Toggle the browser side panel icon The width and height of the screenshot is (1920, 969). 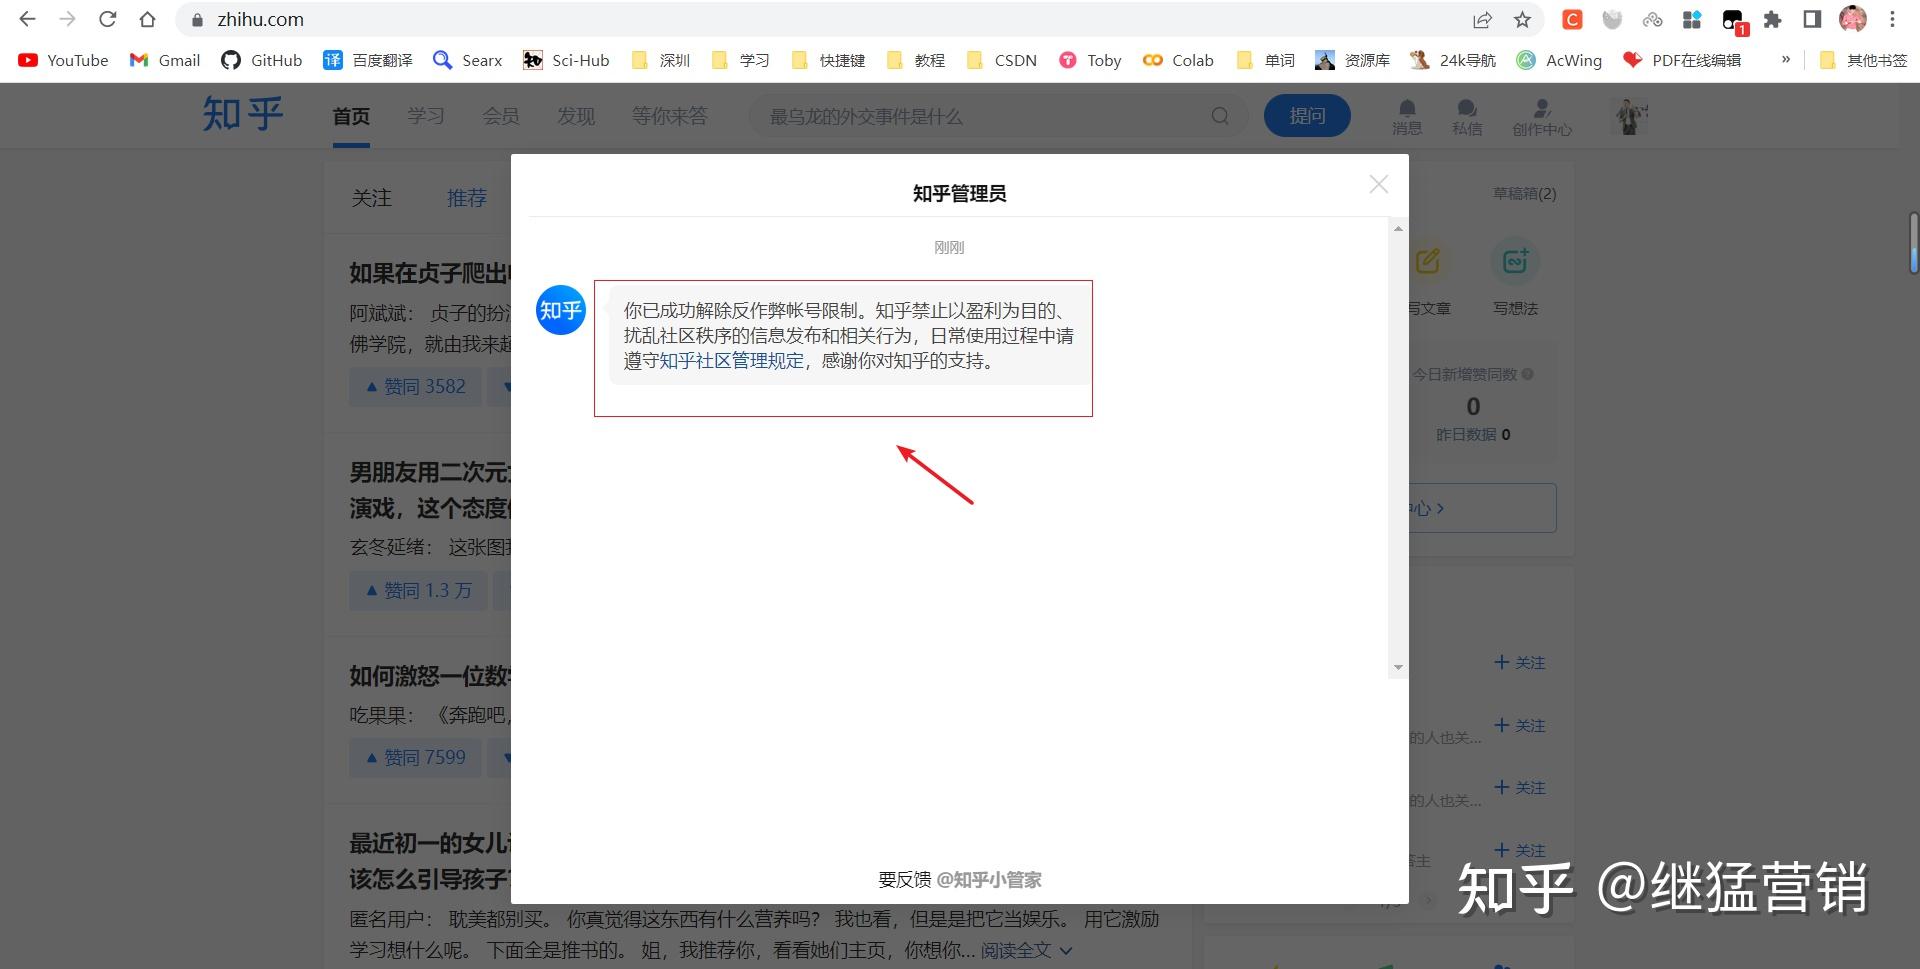1812,19
